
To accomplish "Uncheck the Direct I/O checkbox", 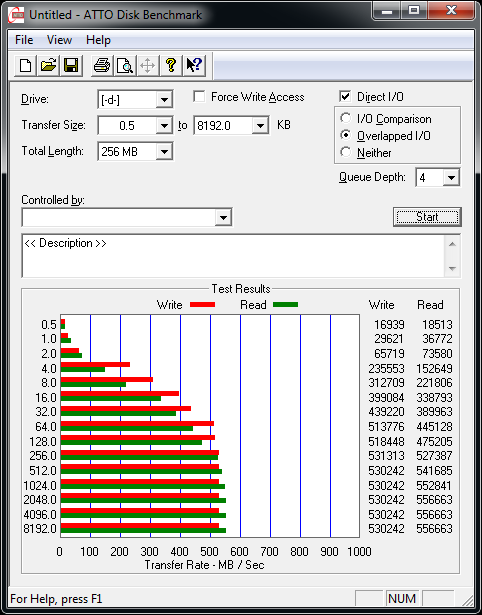I will [x=346, y=96].
